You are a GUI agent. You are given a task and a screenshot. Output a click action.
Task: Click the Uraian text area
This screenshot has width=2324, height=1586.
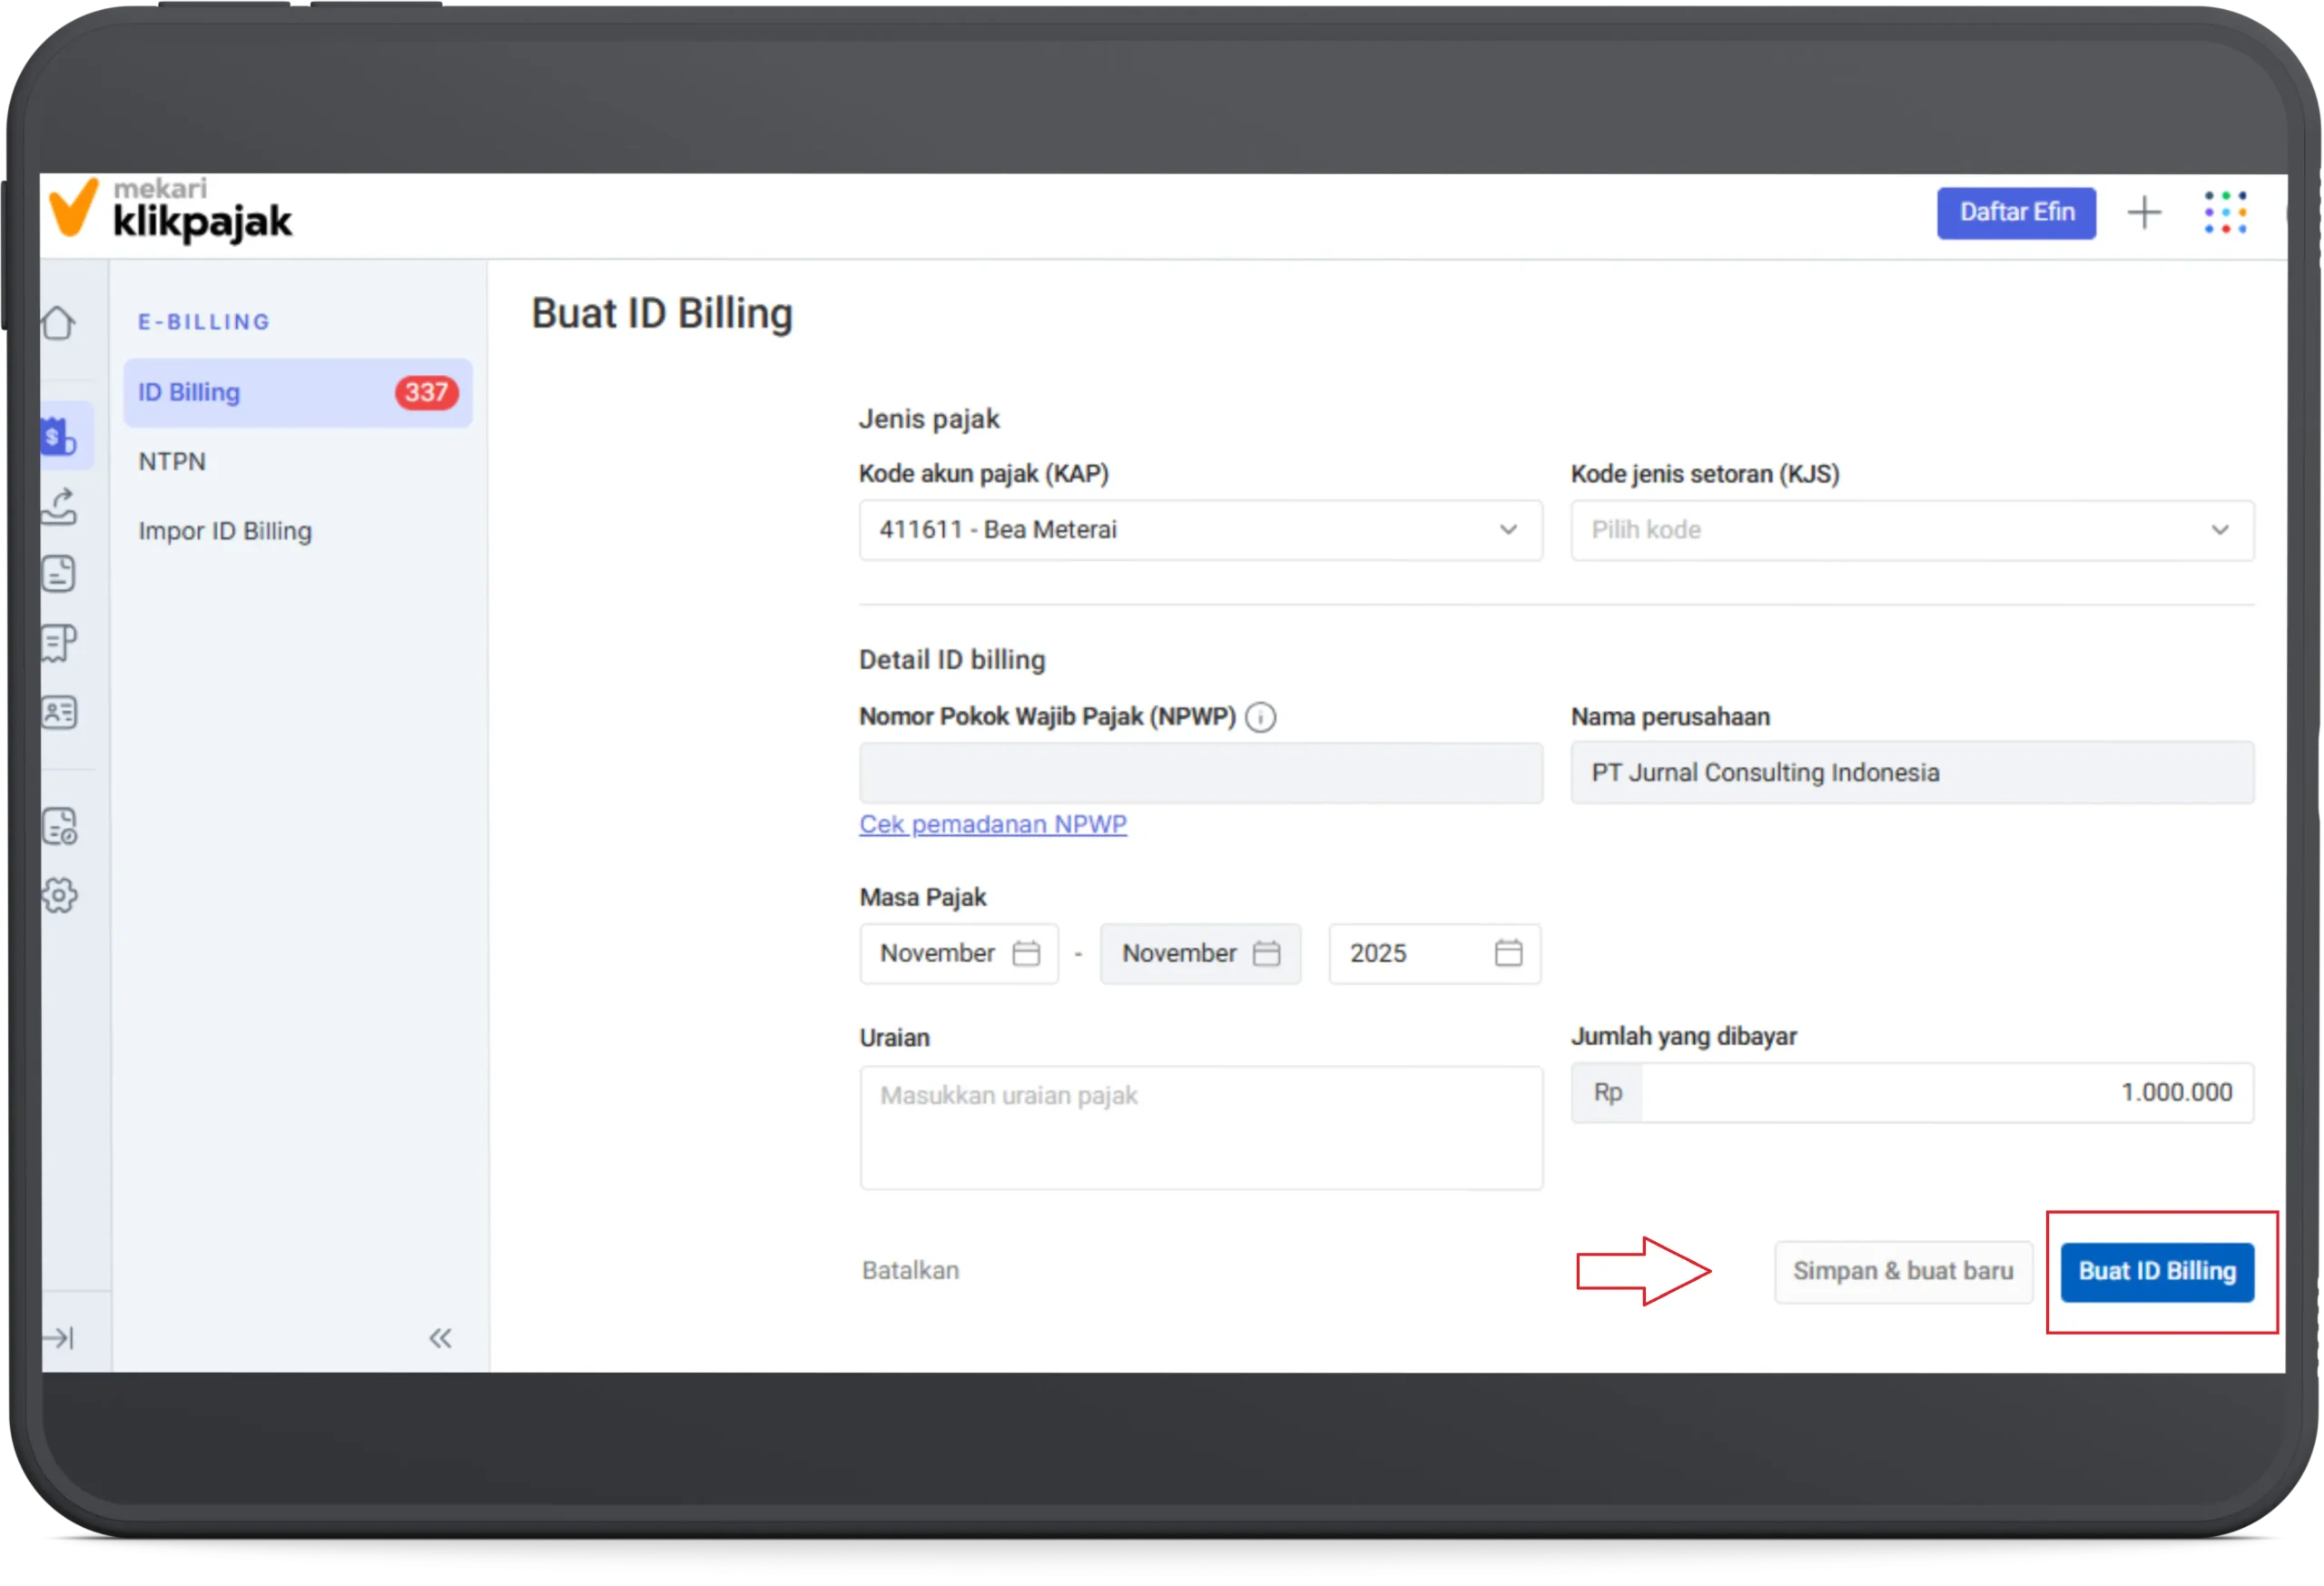[1200, 1127]
